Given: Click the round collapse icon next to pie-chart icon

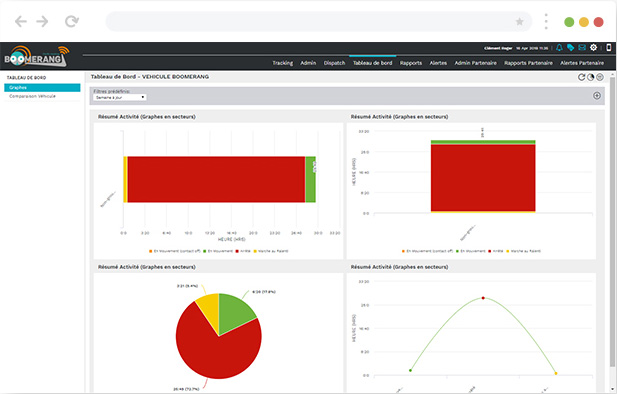Looking at the screenshot, I should (x=600, y=77).
